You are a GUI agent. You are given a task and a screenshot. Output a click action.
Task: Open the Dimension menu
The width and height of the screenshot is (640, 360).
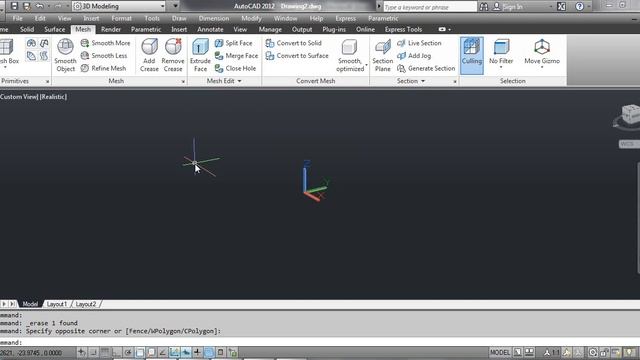pyautogui.click(x=214, y=18)
